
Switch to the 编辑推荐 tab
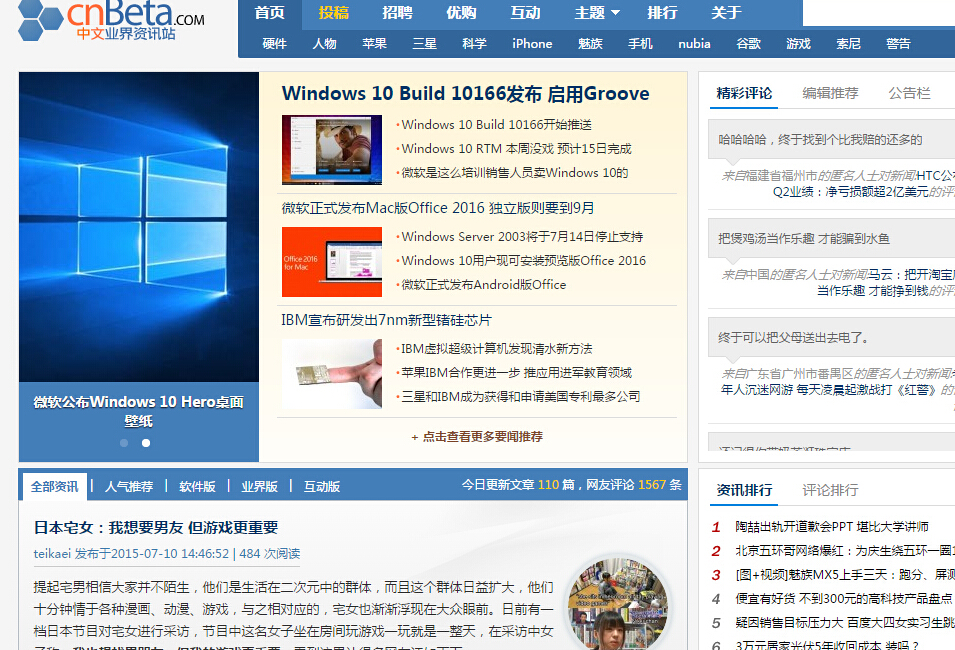point(831,93)
